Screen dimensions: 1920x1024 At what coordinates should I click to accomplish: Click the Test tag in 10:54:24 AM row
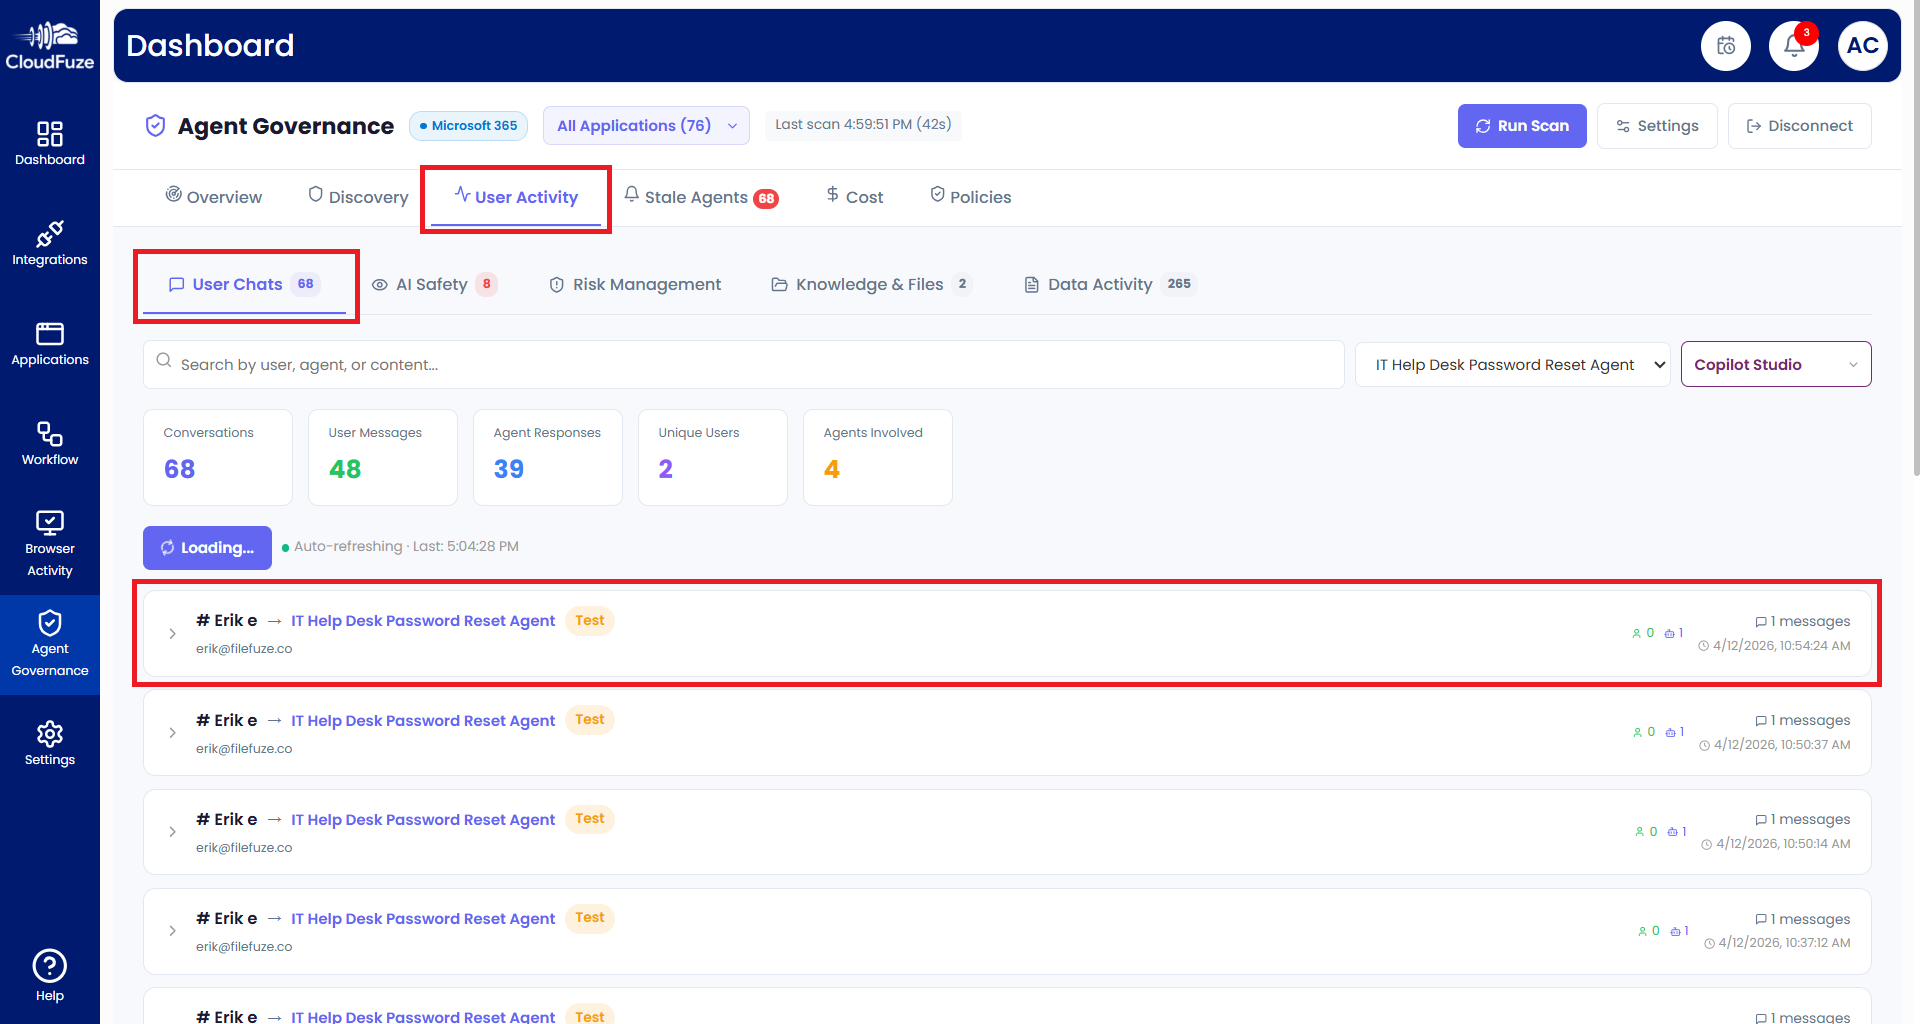pyautogui.click(x=590, y=621)
